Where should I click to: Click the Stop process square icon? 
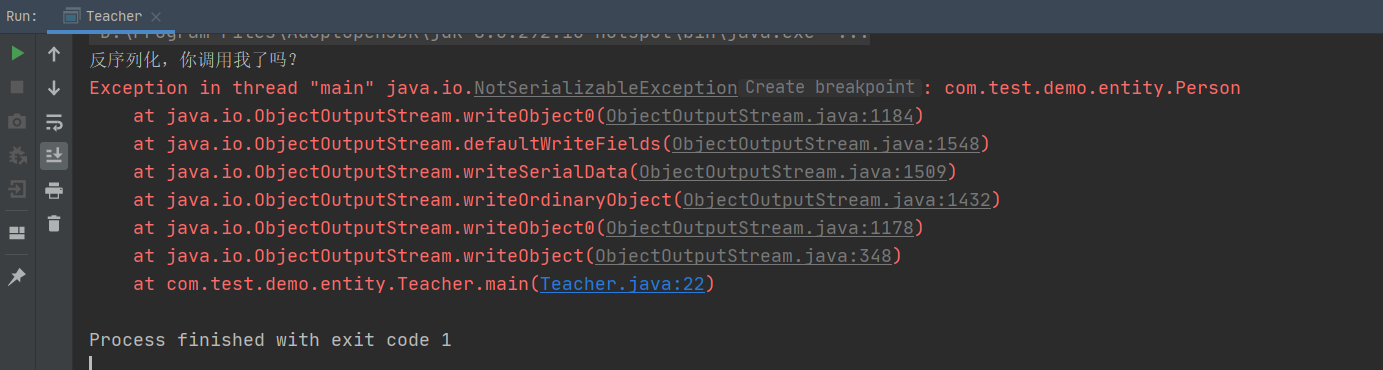pyautogui.click(x=17, y=87)
